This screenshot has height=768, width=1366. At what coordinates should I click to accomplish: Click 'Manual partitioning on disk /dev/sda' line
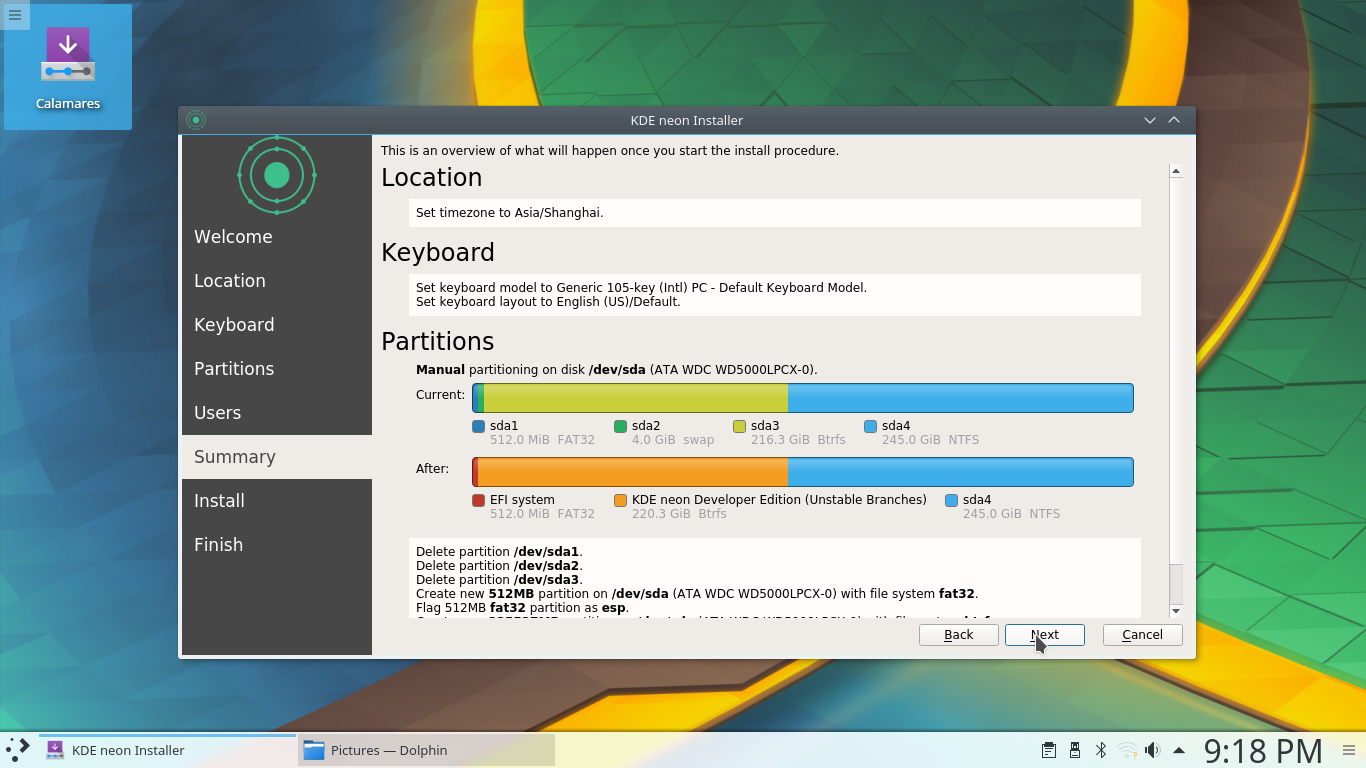[x=617, y=370]
